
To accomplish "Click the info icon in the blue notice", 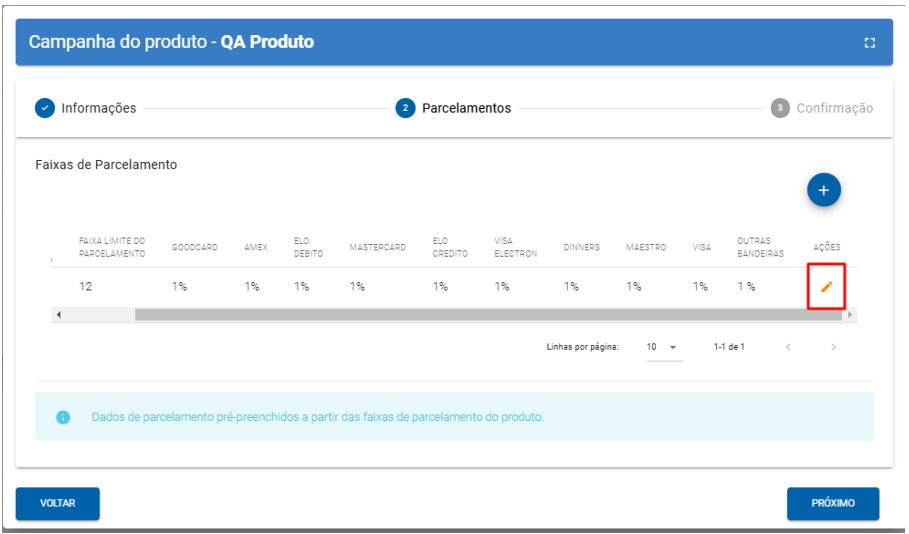I will [63, 417].
